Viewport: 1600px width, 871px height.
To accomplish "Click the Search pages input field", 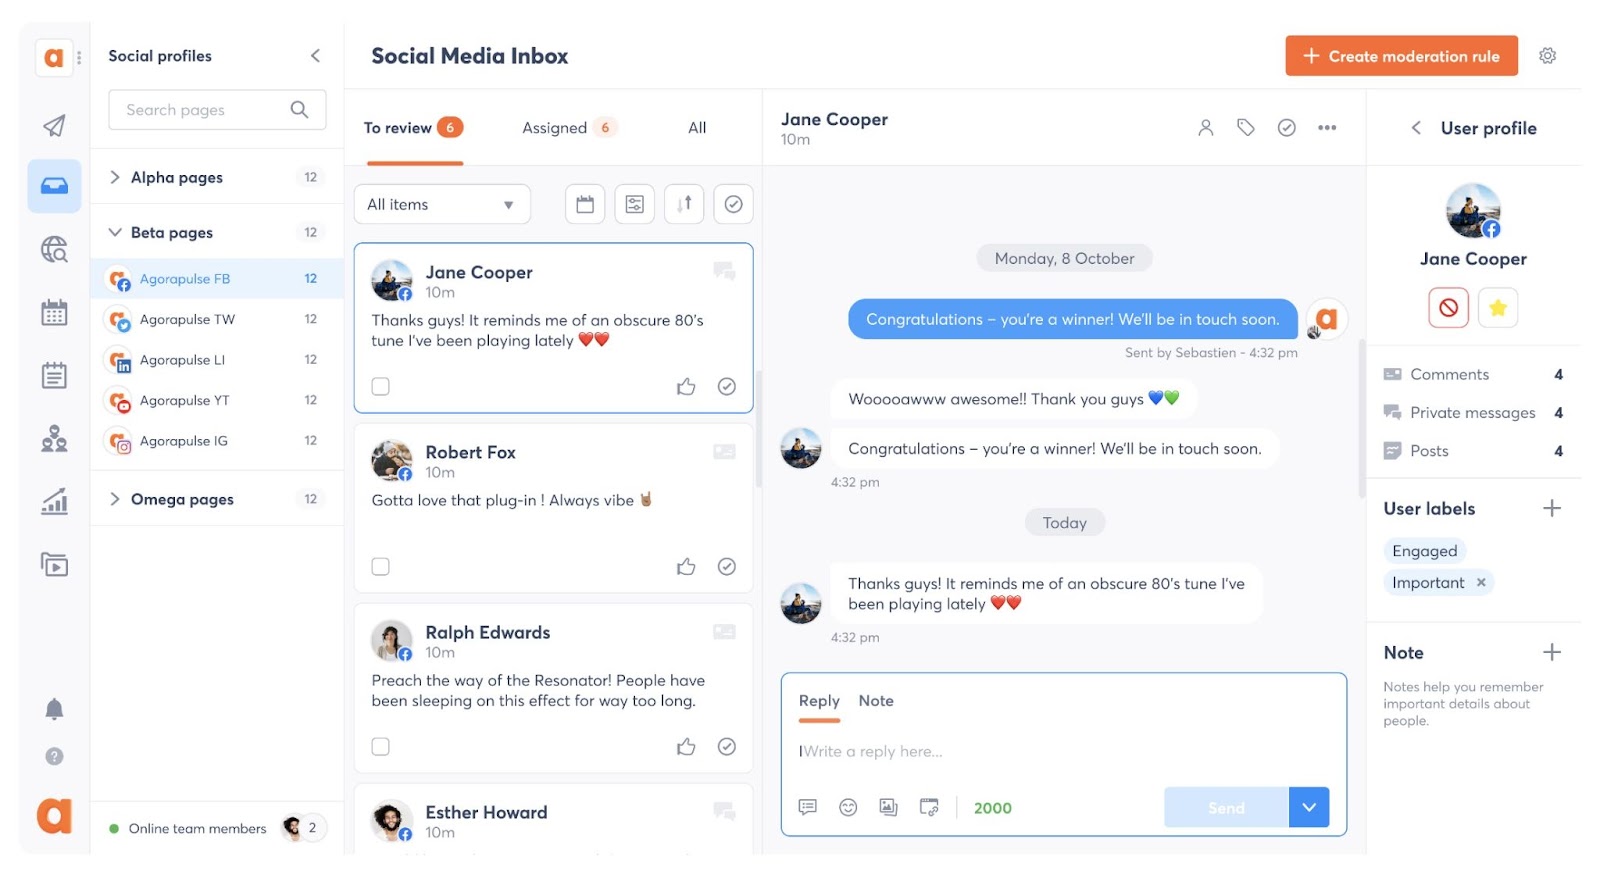I will (x=205, y=110).
